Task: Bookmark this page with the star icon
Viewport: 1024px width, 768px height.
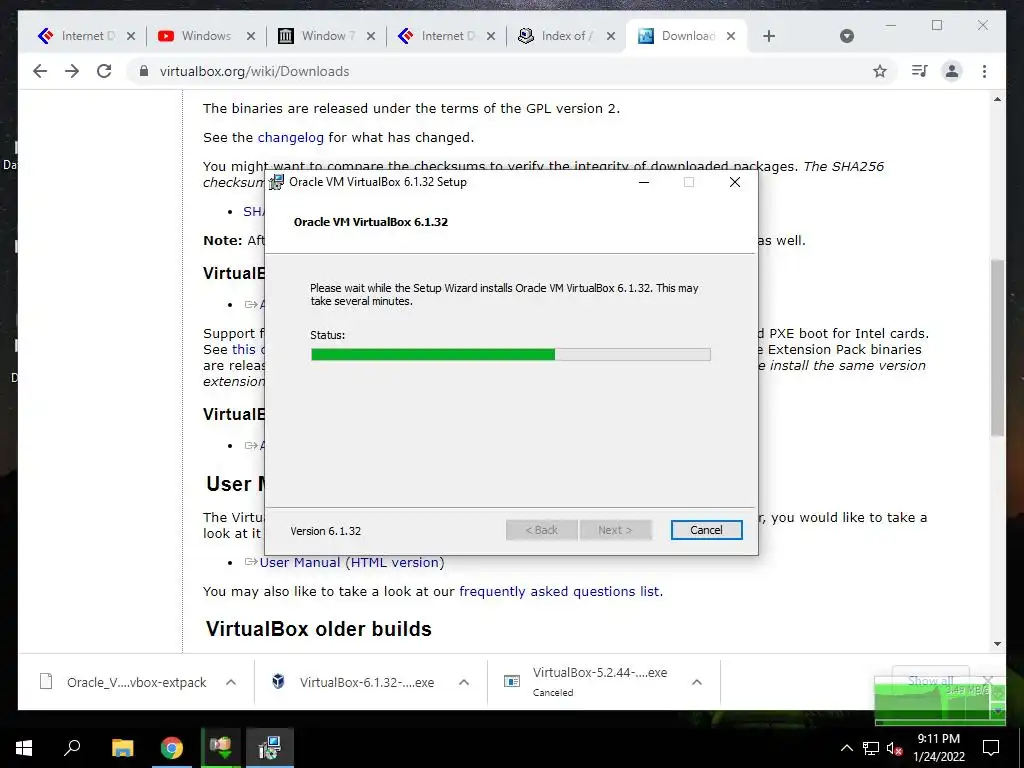Action: (x=880, y=71)
